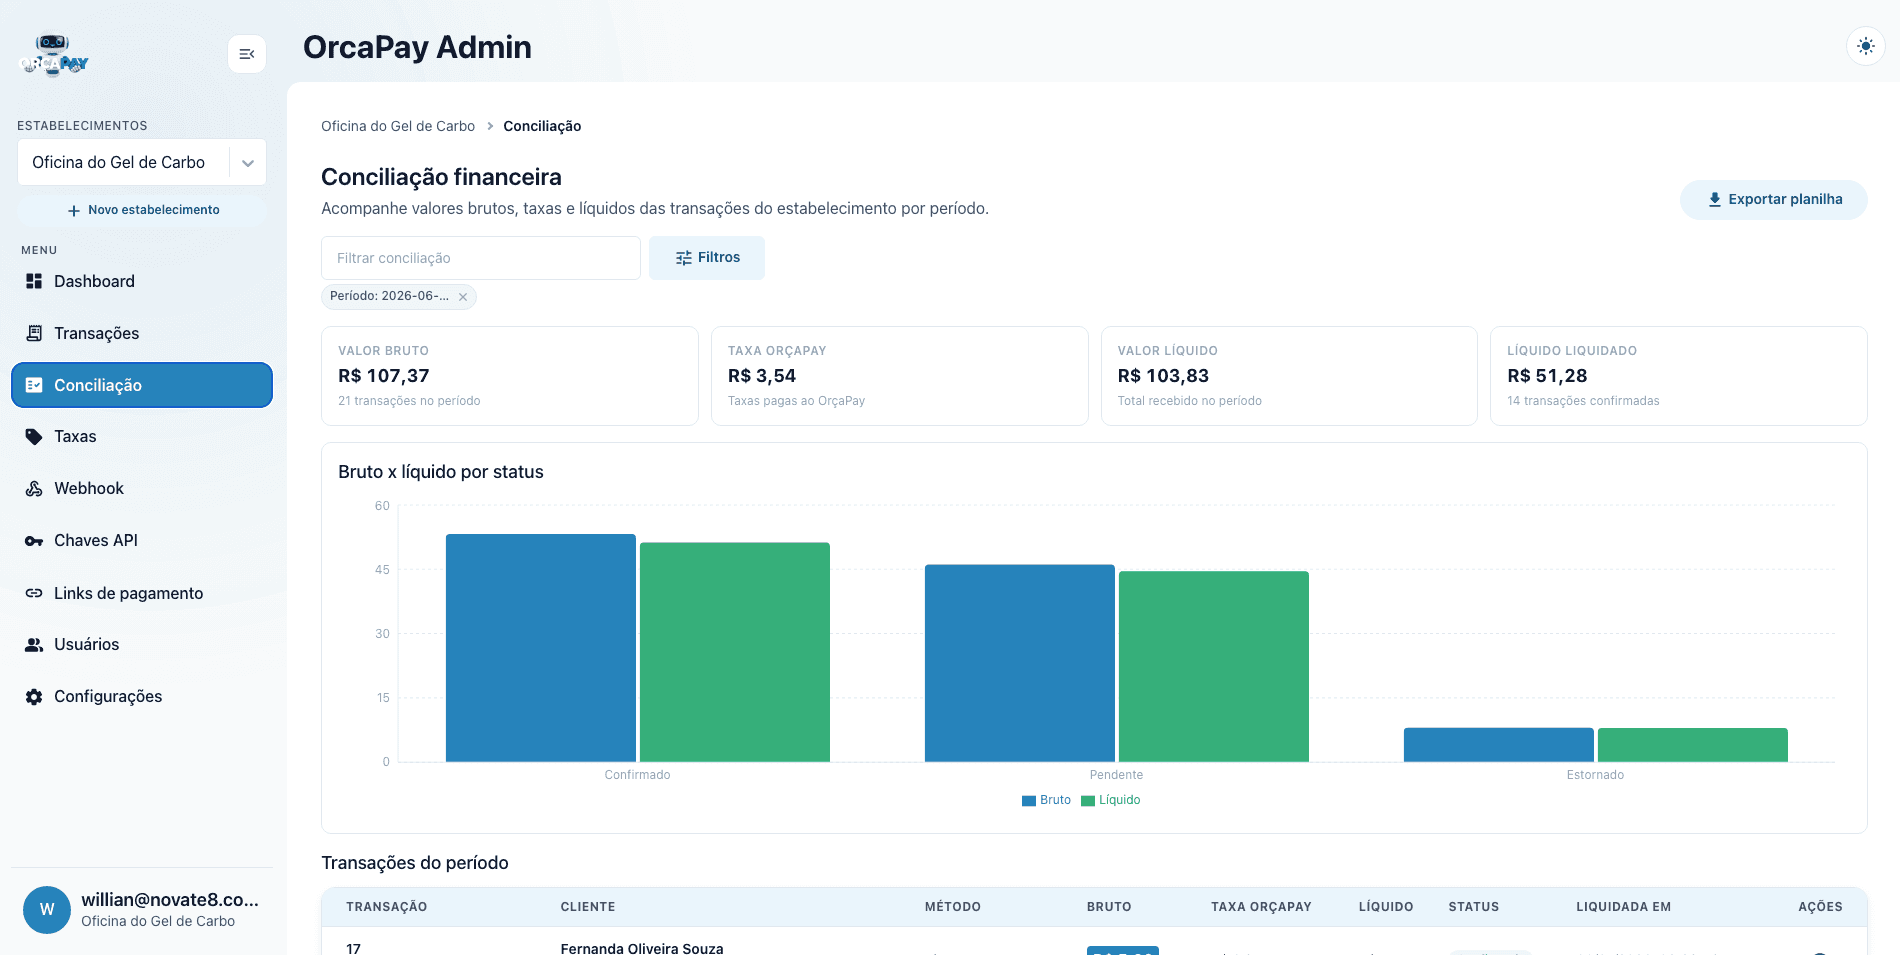This screenshot has width=1900, height=955.
Task: Focus the Filtrar conciliação input field
Action: (481, 258)
